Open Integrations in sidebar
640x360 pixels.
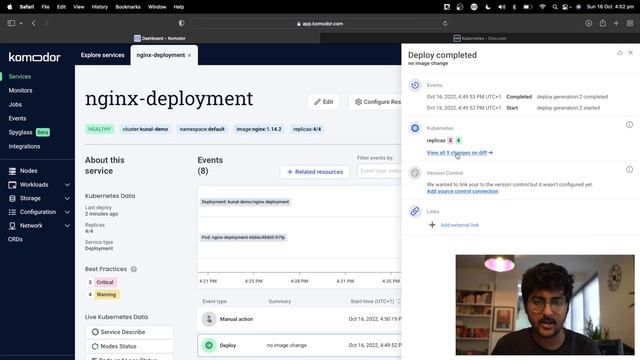point(24,147)
